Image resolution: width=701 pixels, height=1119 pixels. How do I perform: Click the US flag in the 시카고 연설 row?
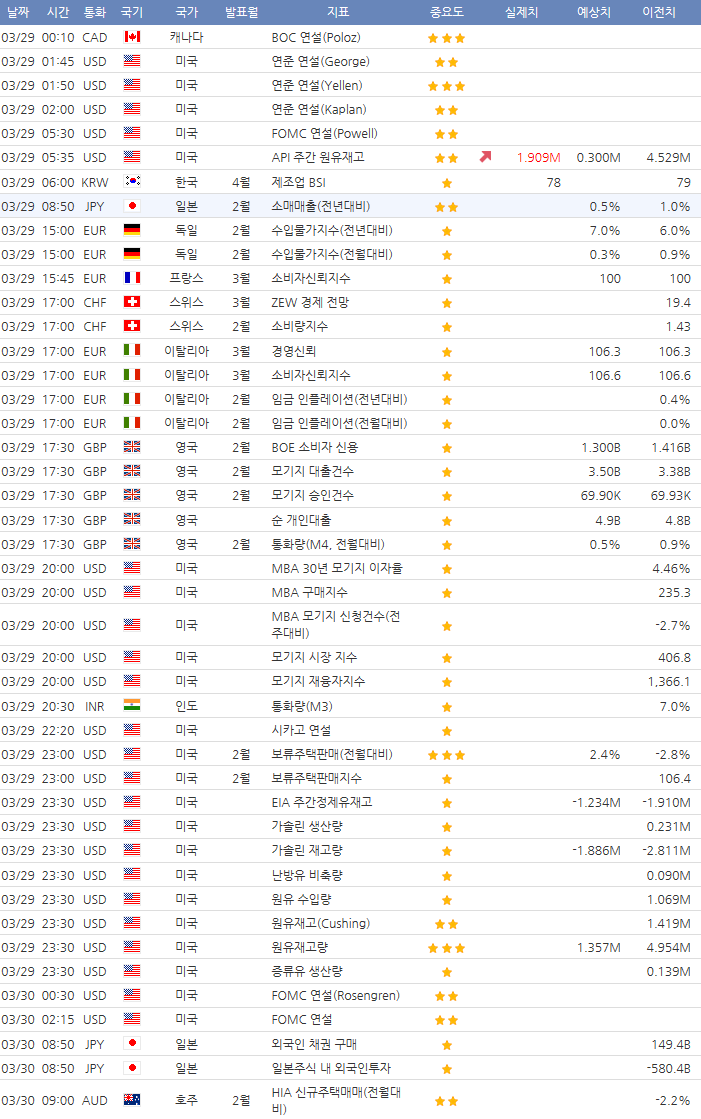[132, 729]
